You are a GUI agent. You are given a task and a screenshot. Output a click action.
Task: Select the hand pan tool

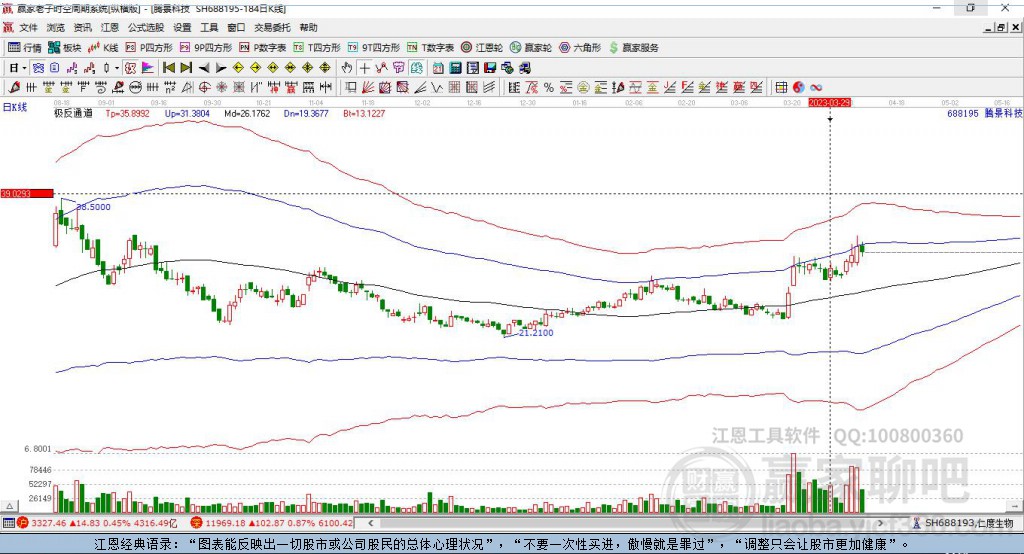(347, 68)
